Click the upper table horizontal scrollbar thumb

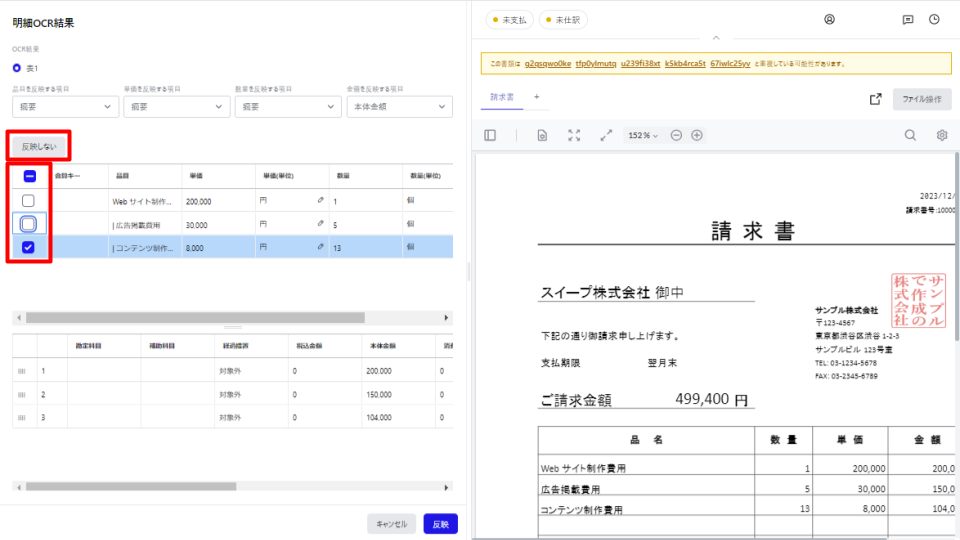tap(195, 318)
